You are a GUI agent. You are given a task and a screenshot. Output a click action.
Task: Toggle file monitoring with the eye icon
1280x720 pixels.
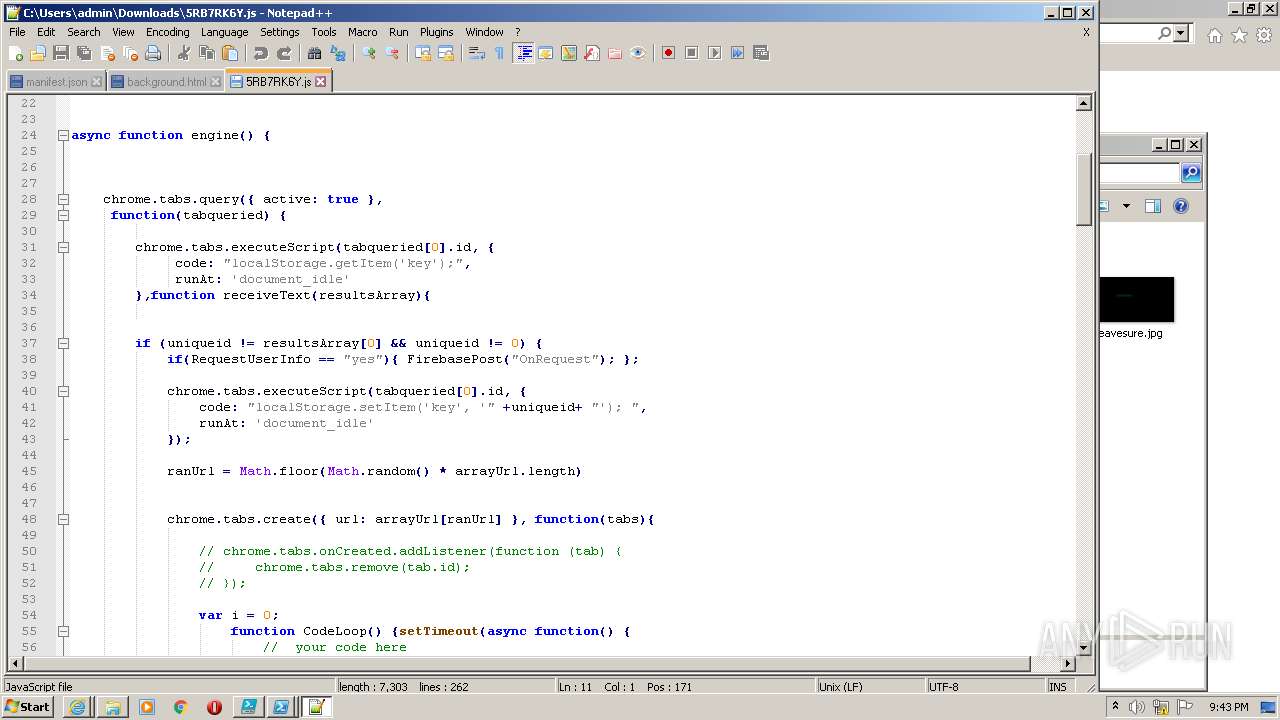[x=638, y=53]
